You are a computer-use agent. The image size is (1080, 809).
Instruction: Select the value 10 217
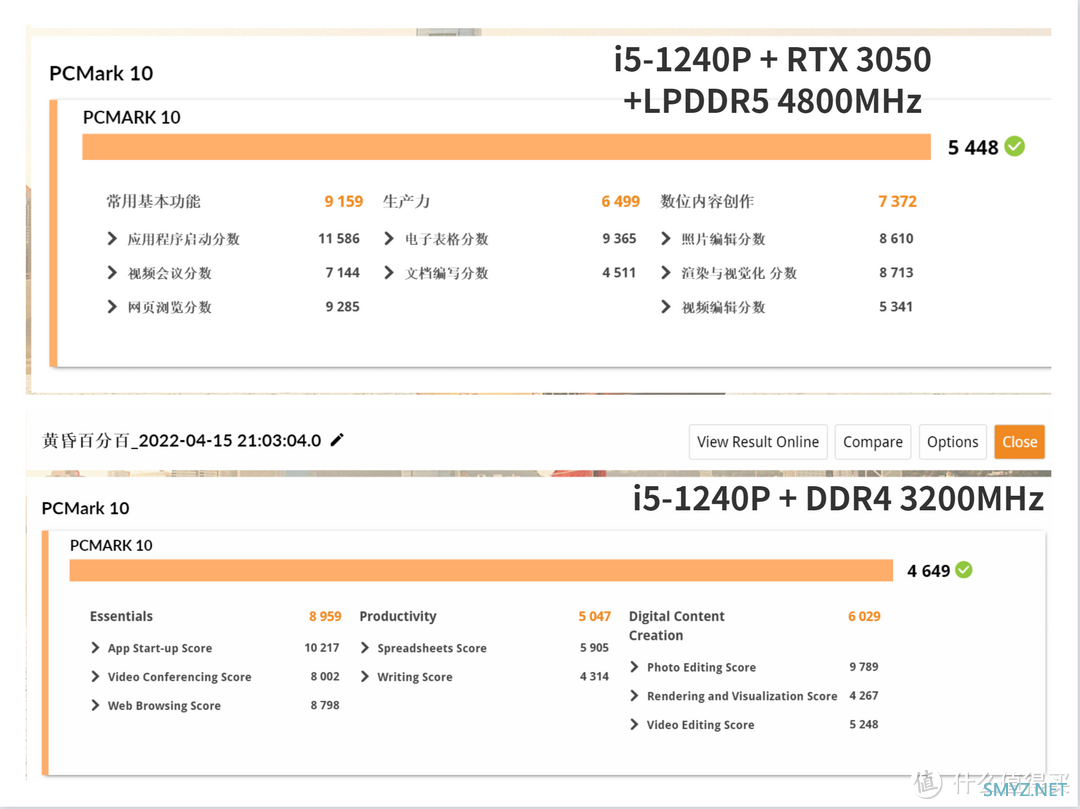[x=322, y=647]
